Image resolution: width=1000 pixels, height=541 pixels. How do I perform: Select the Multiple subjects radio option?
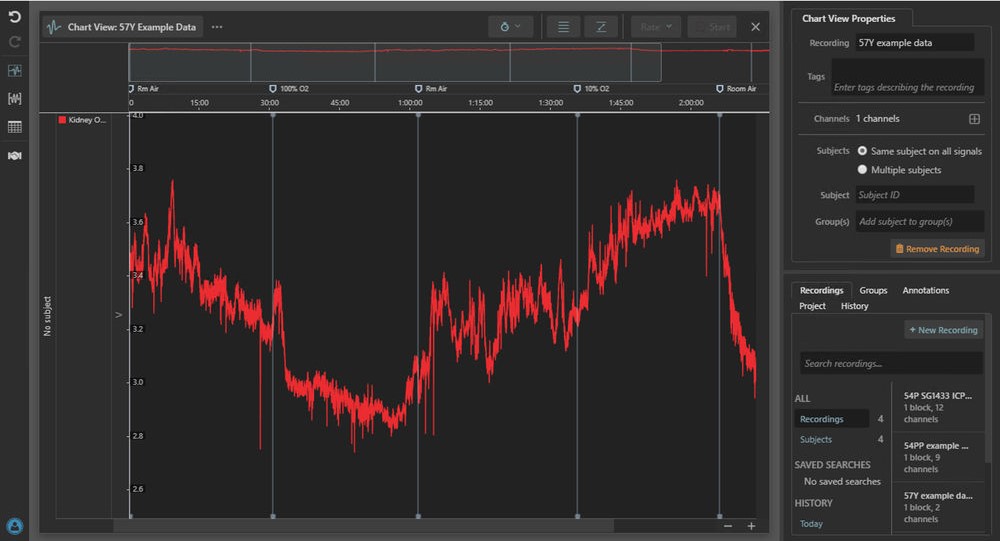(862, 170)
